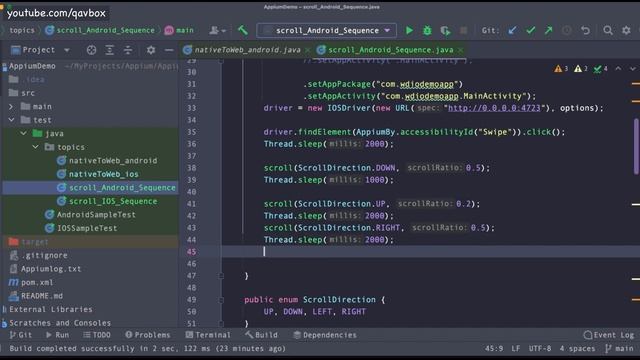The width and height of the screenshot is (640, 360).
Task: Expand the main folder
Action: [x=11, y=107]
